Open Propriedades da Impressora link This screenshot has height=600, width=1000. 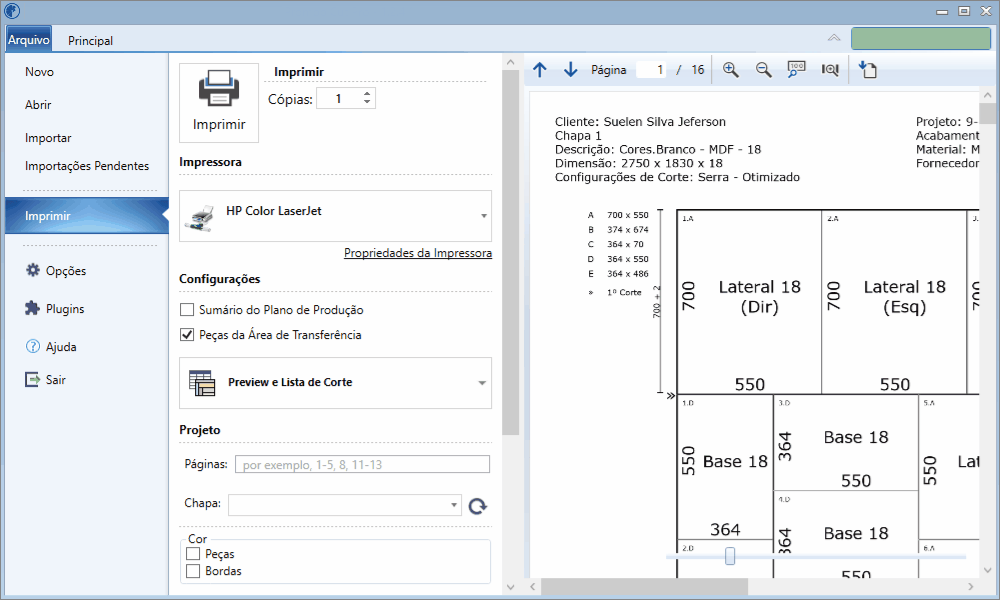pos(418,253)
